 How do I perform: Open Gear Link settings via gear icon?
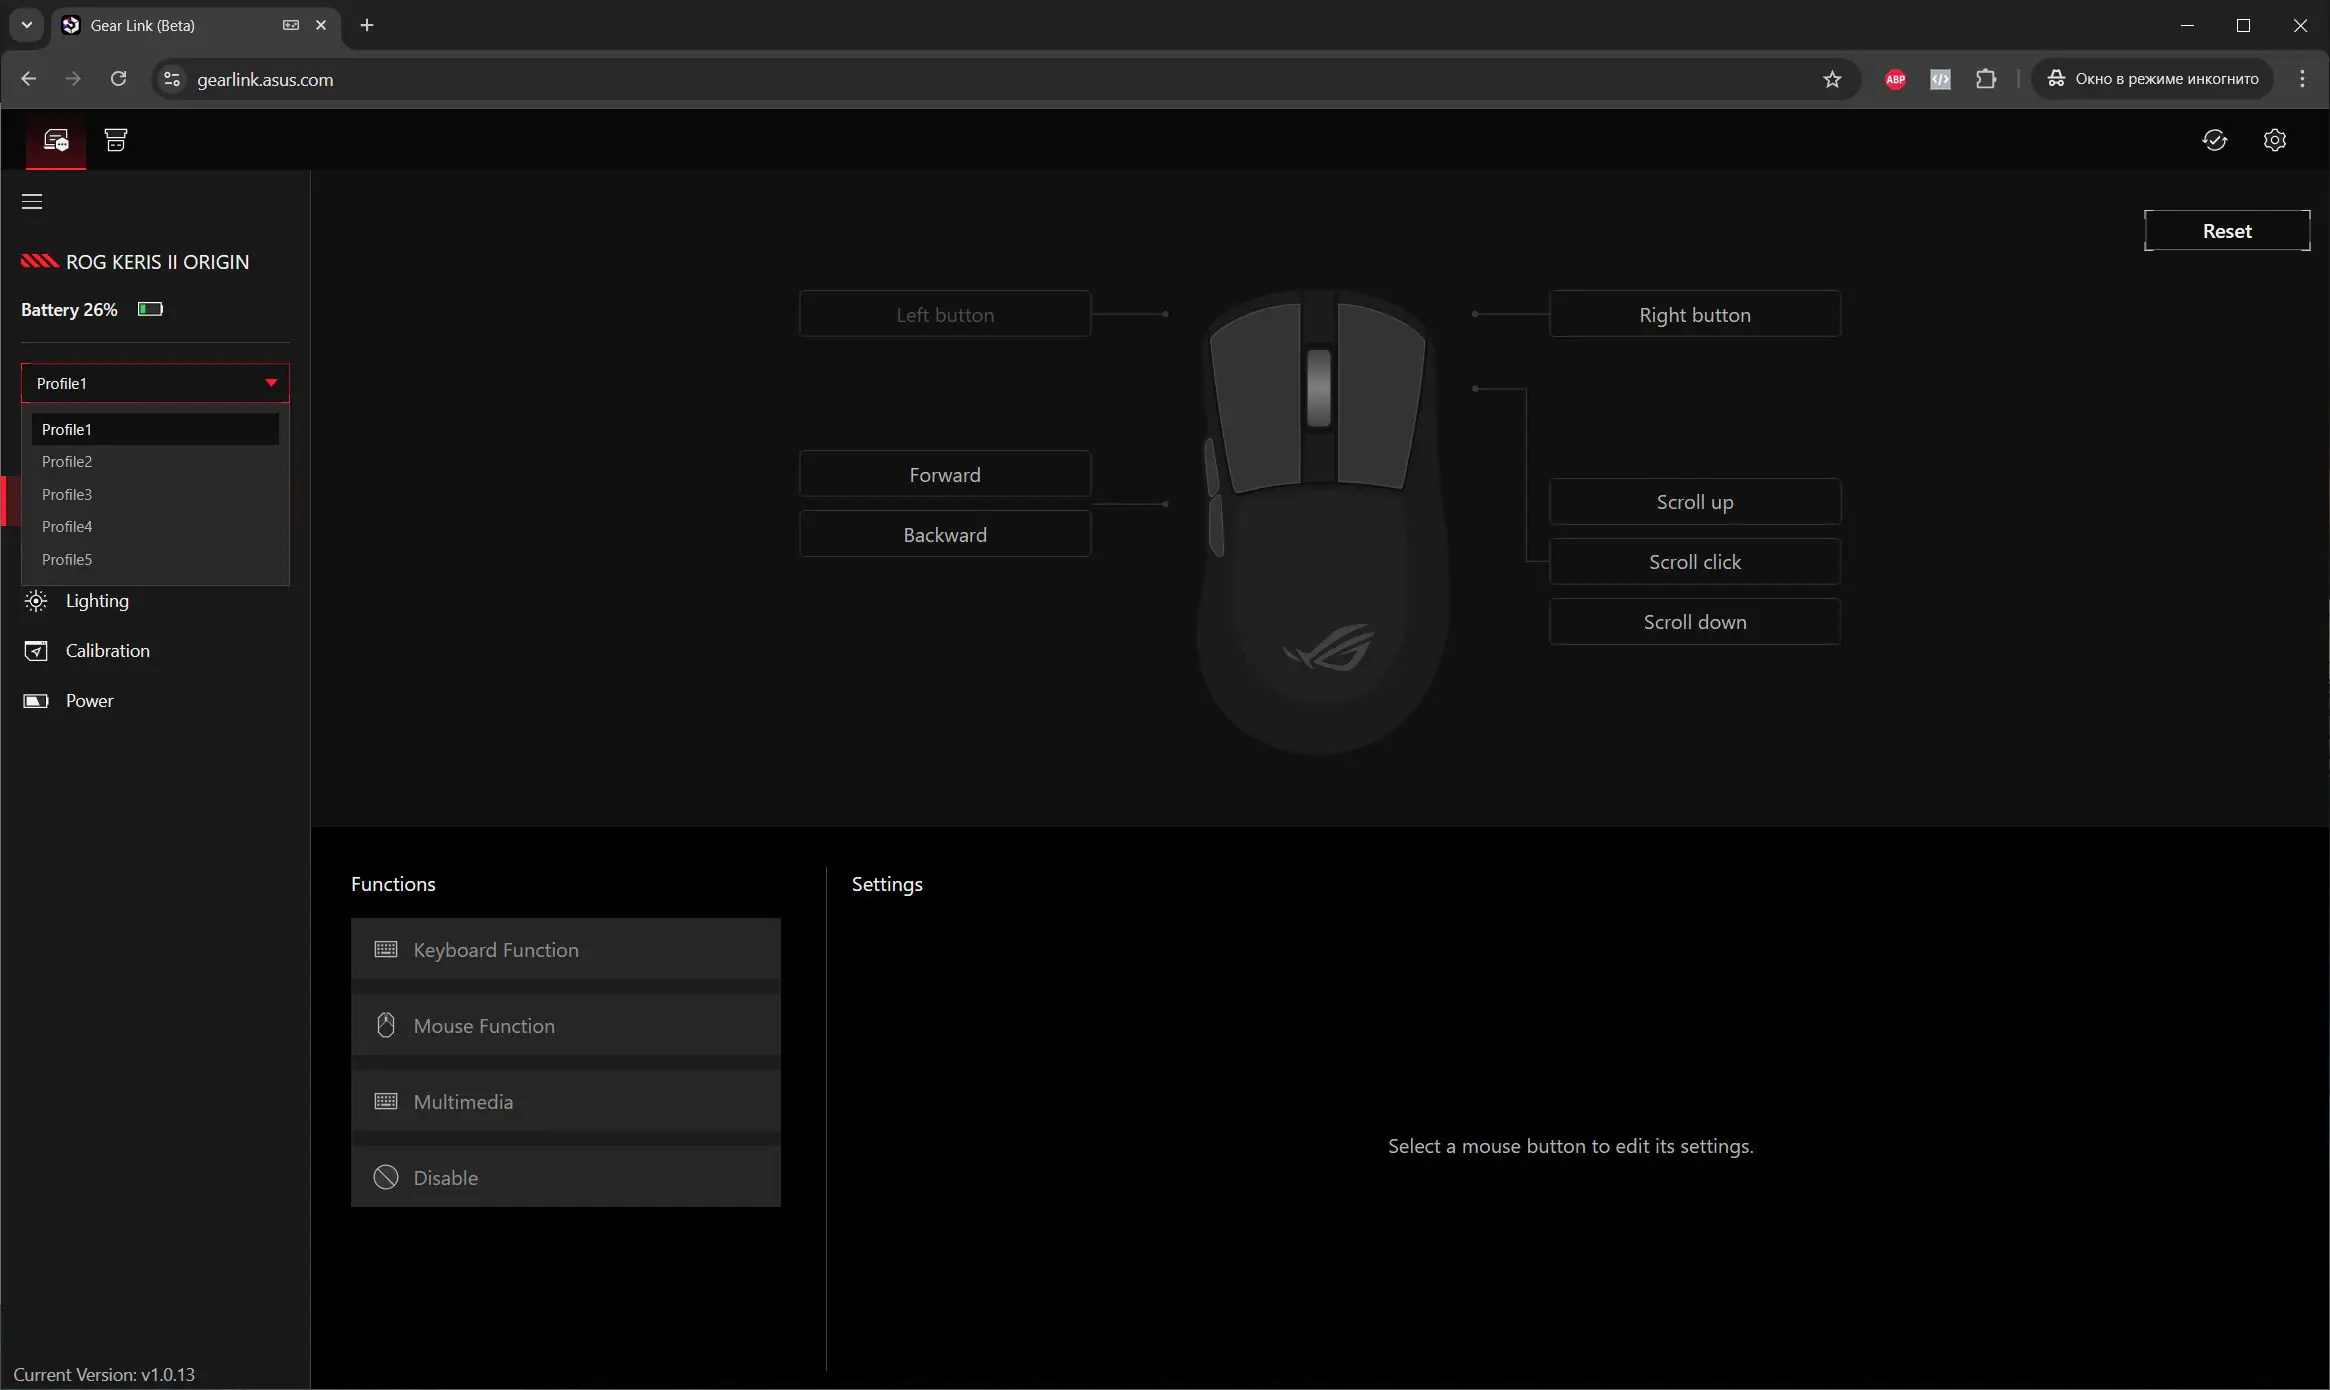click(2276, 140)
